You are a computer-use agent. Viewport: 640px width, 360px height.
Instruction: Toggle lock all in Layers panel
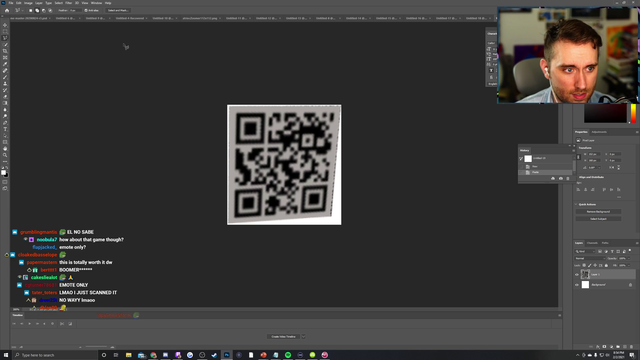[x=606, y=265]
